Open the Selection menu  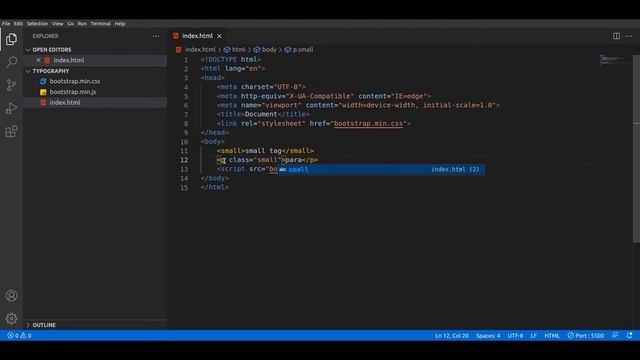tap(37, 24)
